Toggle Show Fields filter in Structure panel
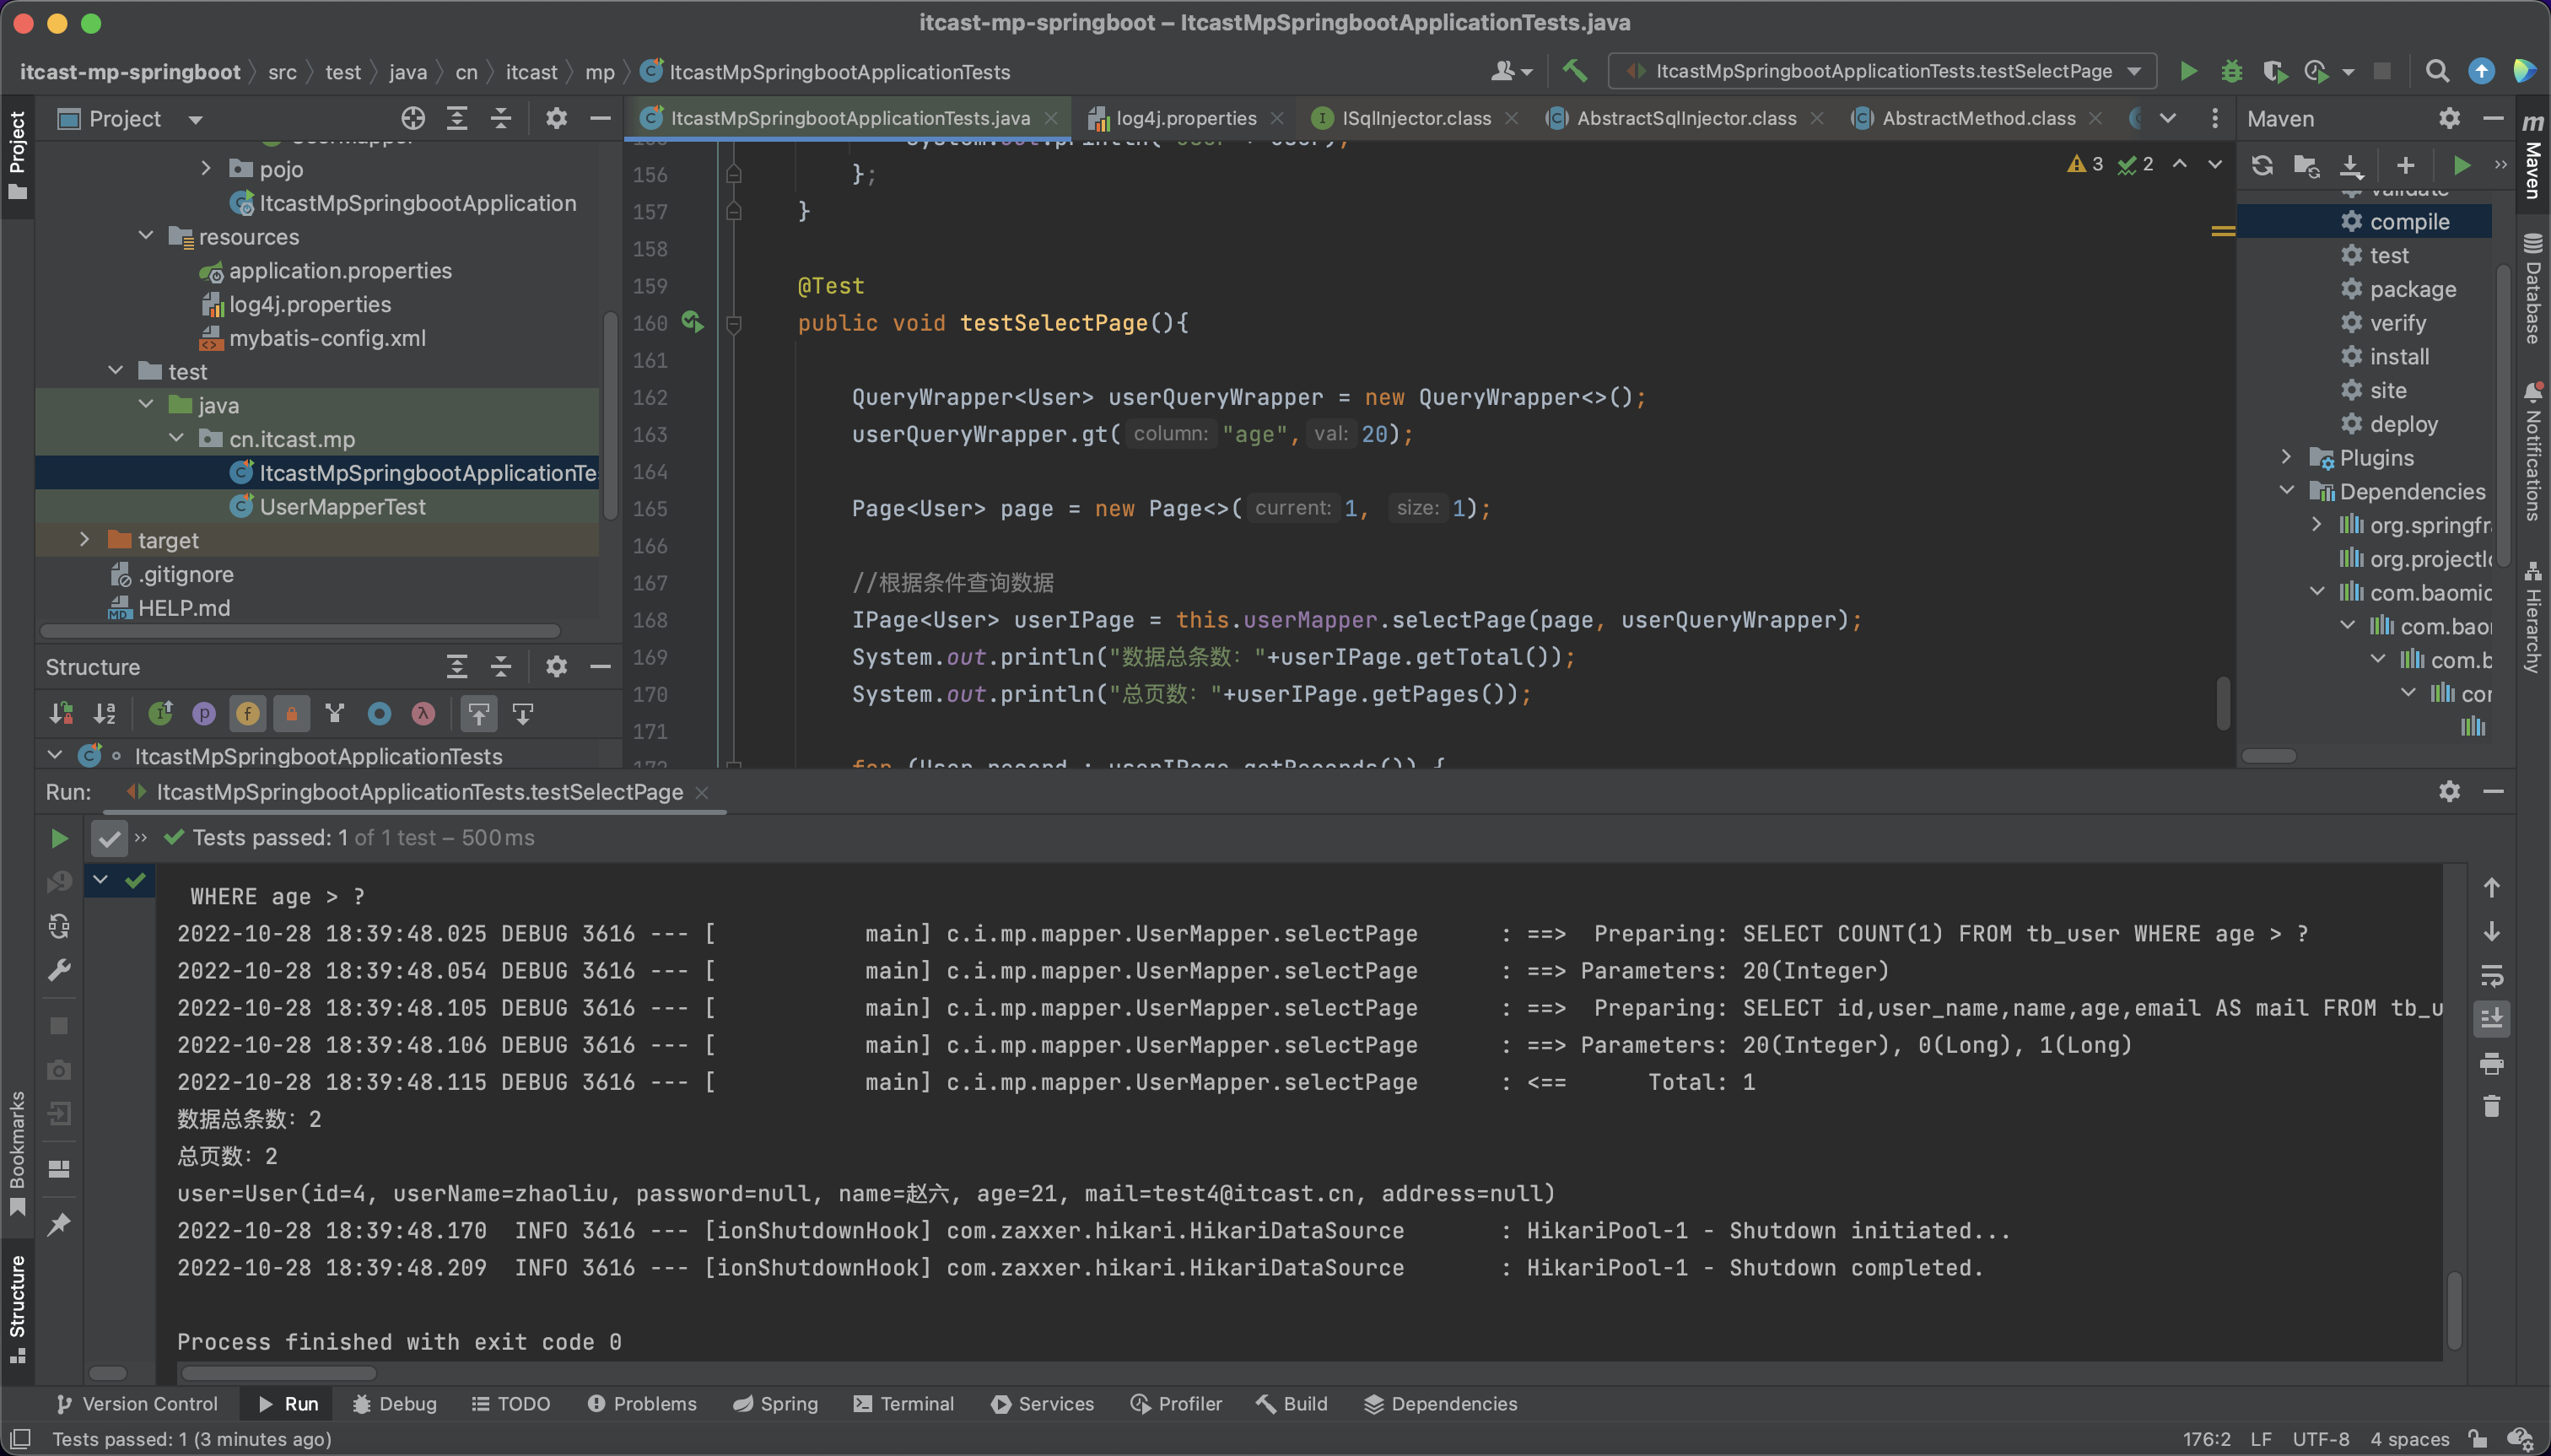 [x=247, y=713]
